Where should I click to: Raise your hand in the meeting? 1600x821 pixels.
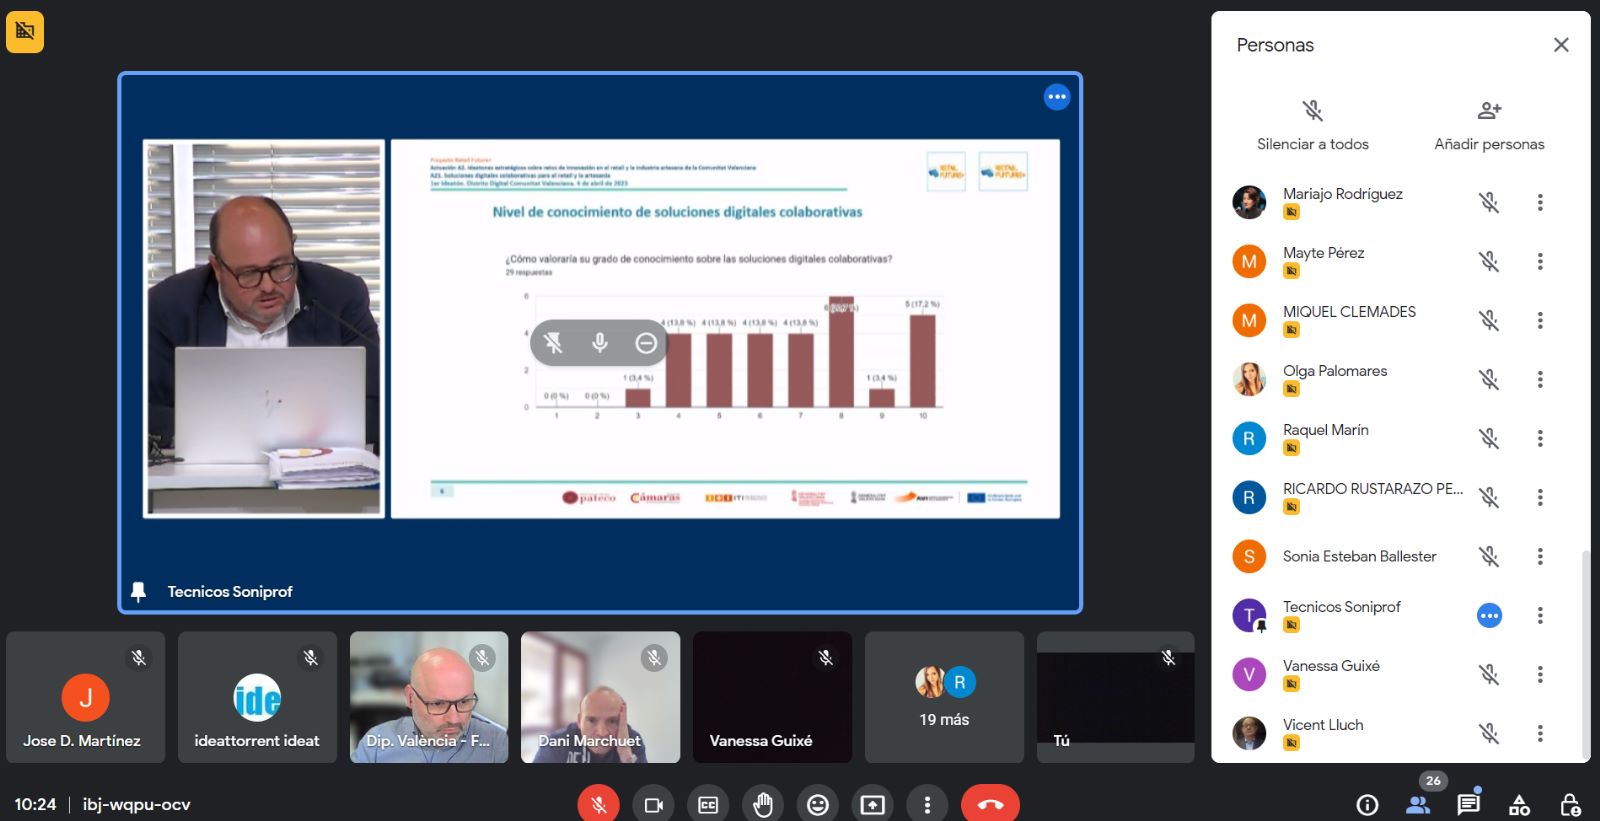point(763,804)
